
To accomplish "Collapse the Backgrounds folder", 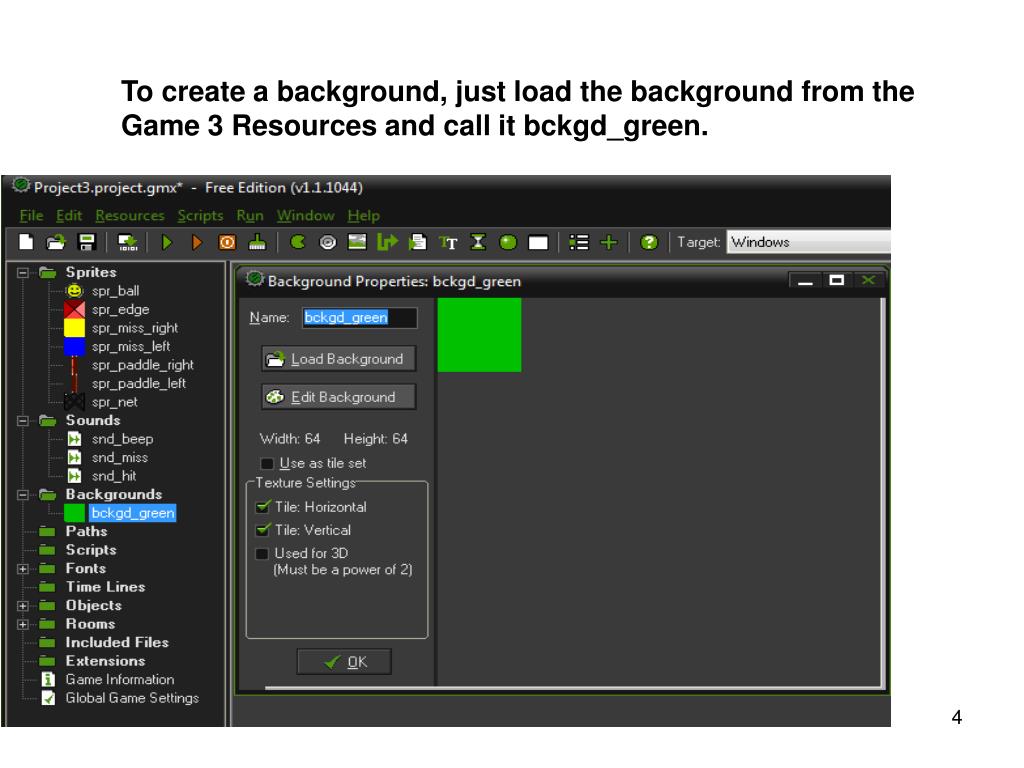I will [x=23, y=494].
